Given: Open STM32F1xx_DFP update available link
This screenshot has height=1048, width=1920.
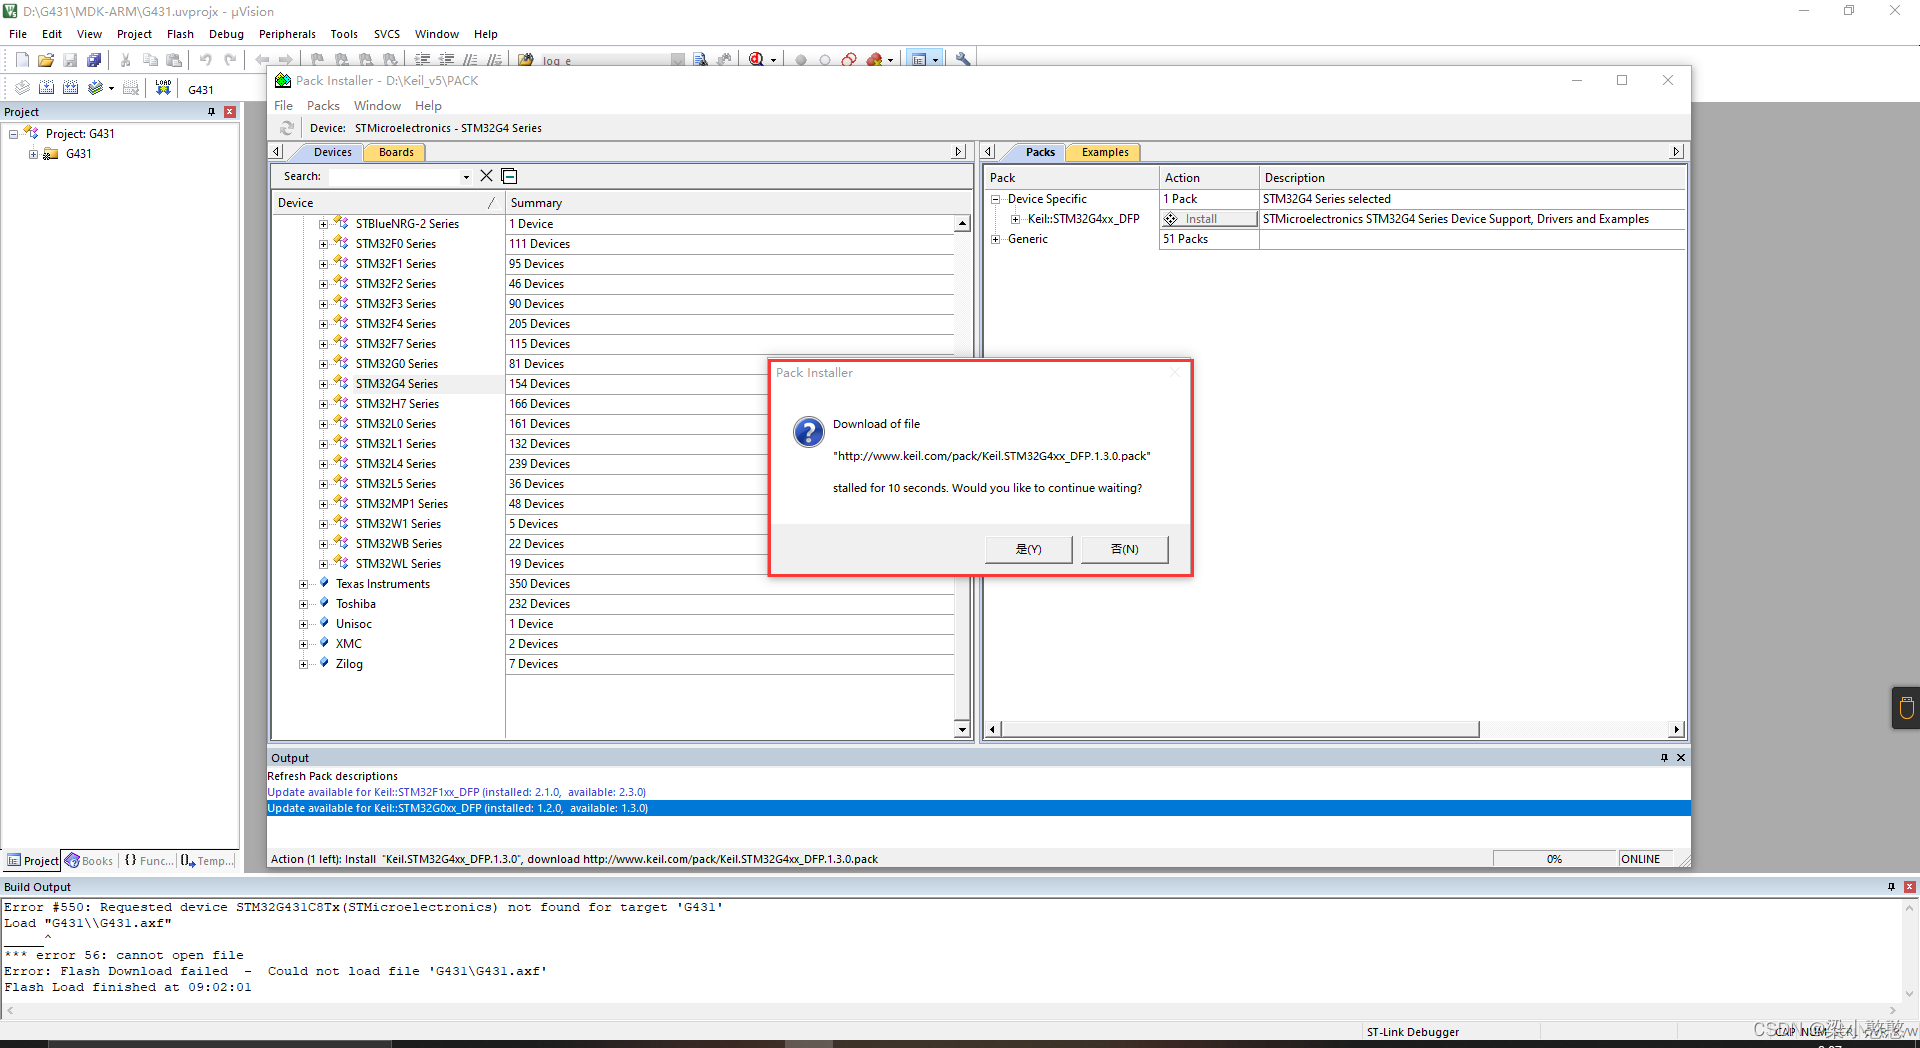Looking at the screenshot, I should (456, 792).
